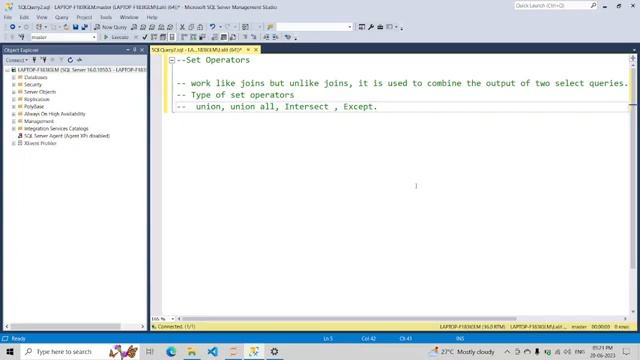Toggle Include Actual Execution Plan
Screen dimensions: 640x360
(x=184, y=37)
